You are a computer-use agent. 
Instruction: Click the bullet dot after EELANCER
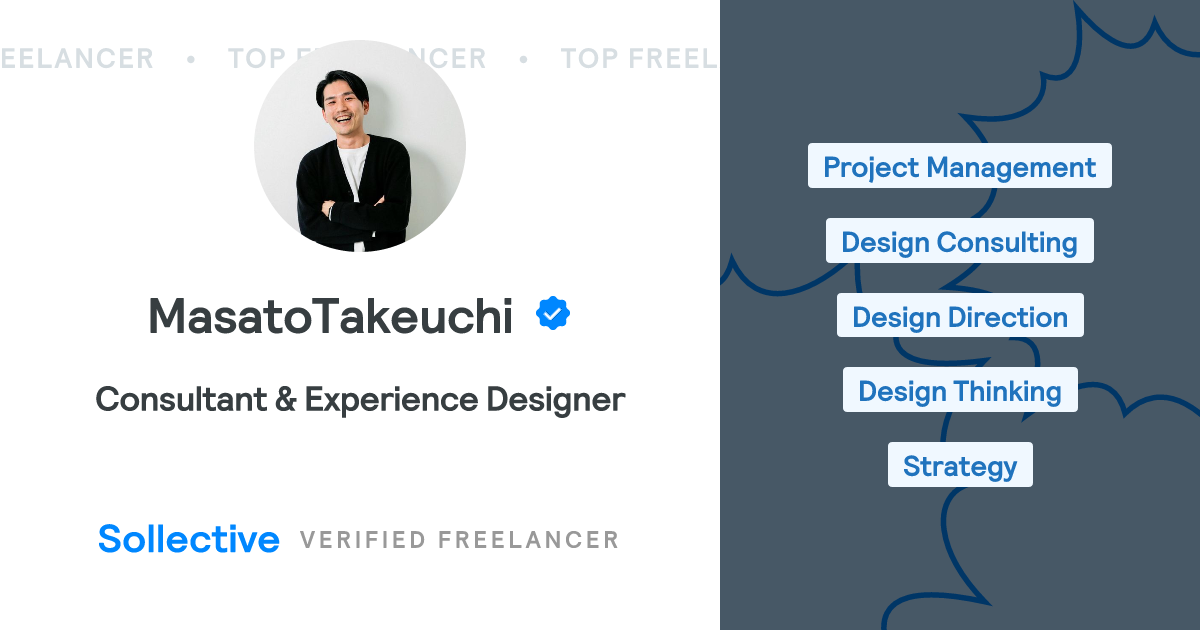190,59
